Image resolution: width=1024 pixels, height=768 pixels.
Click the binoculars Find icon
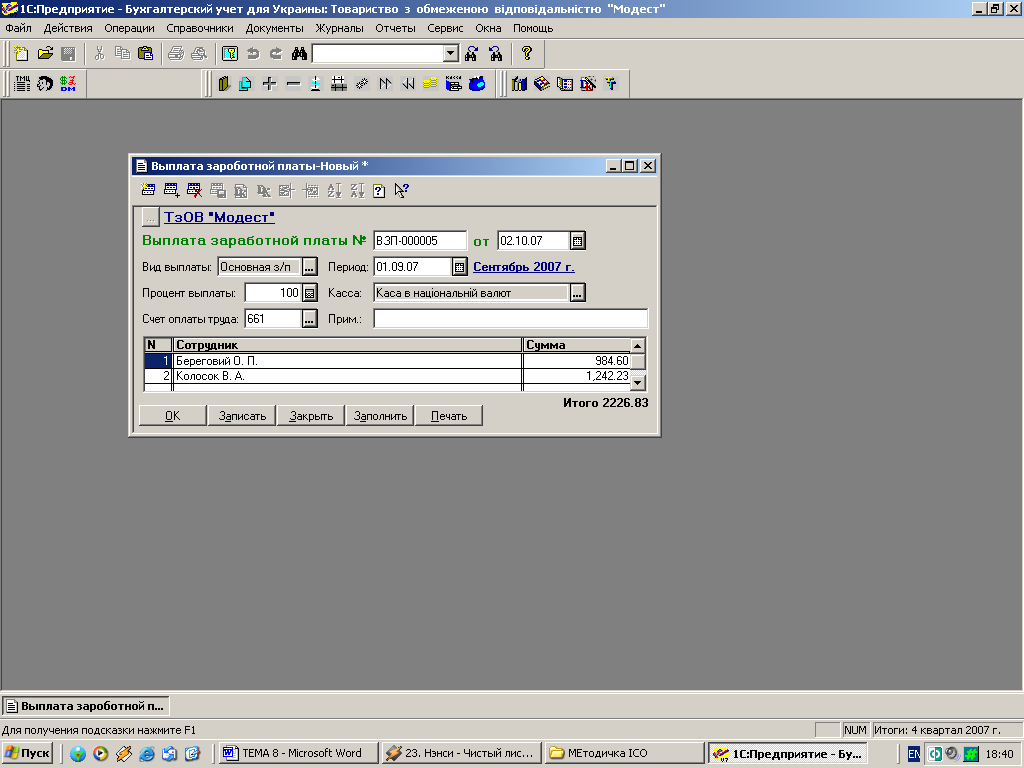pos(299,54)
